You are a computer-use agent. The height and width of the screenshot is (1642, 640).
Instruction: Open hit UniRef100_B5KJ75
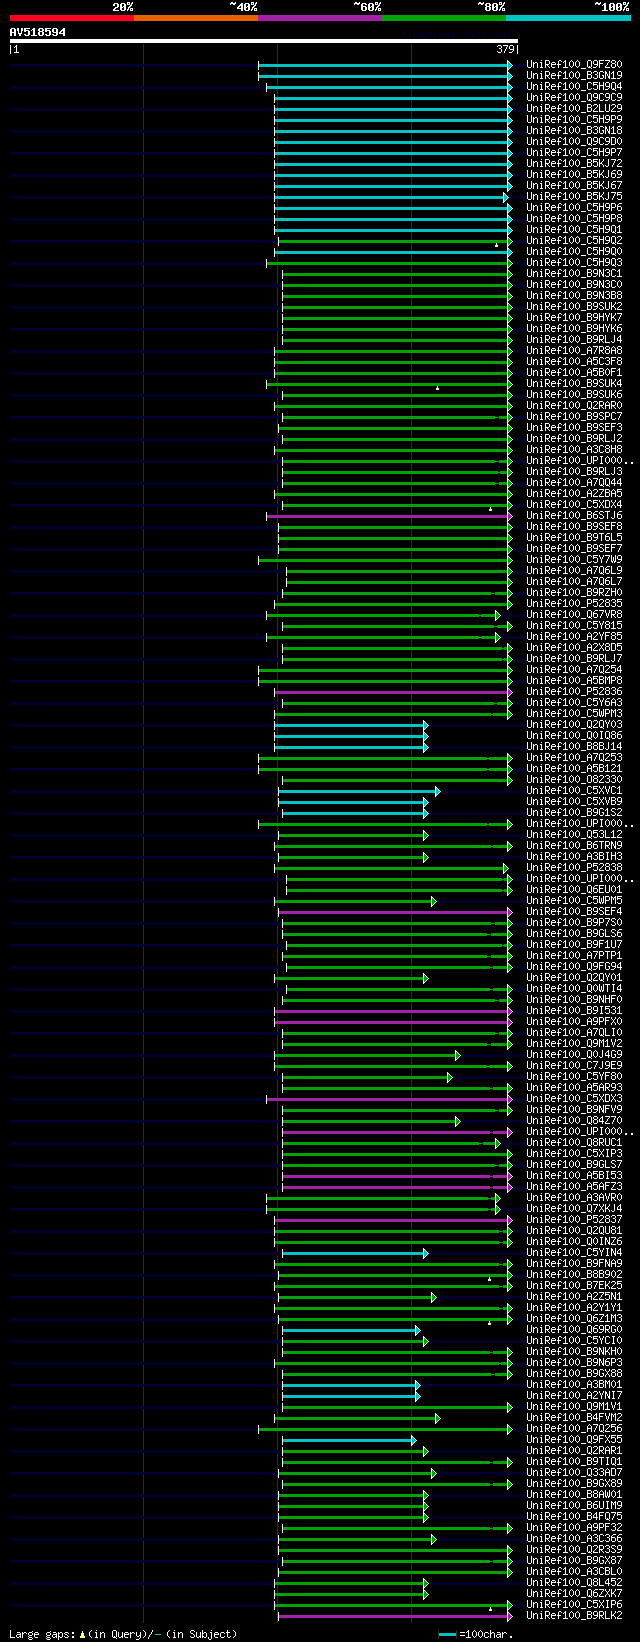pos(574,197)
